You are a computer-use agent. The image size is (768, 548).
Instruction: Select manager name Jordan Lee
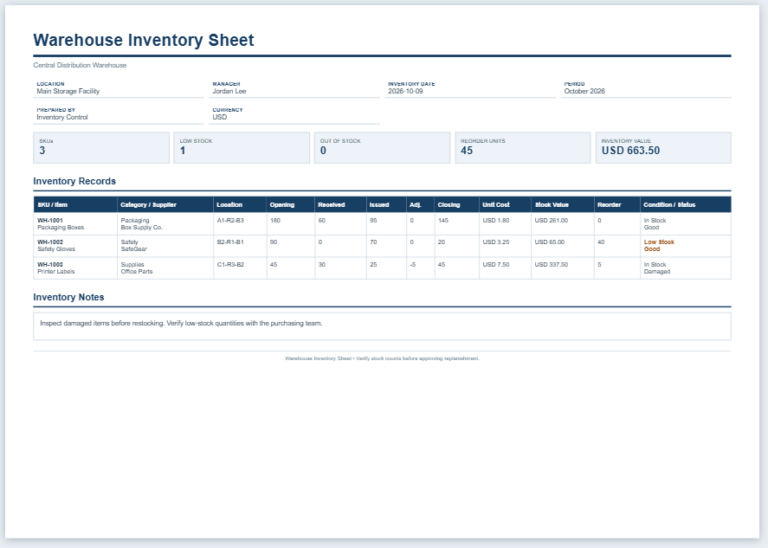(x=229, y=91)
